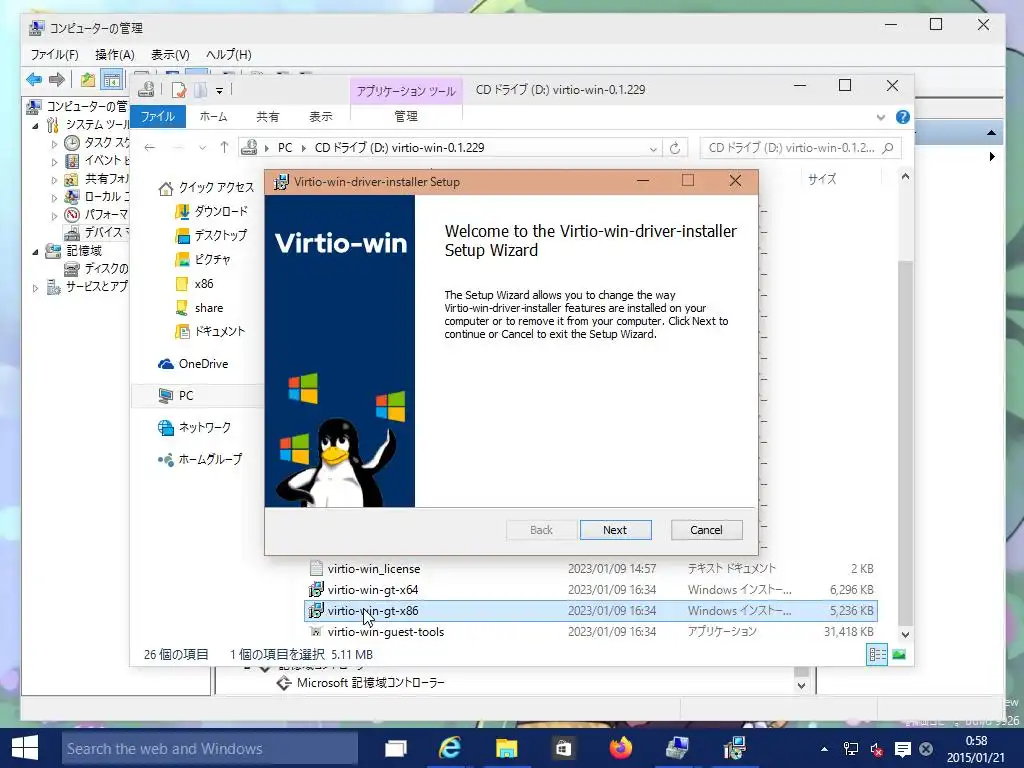Open 表示(V) menu in Computer Management

(x=170, y=54)
